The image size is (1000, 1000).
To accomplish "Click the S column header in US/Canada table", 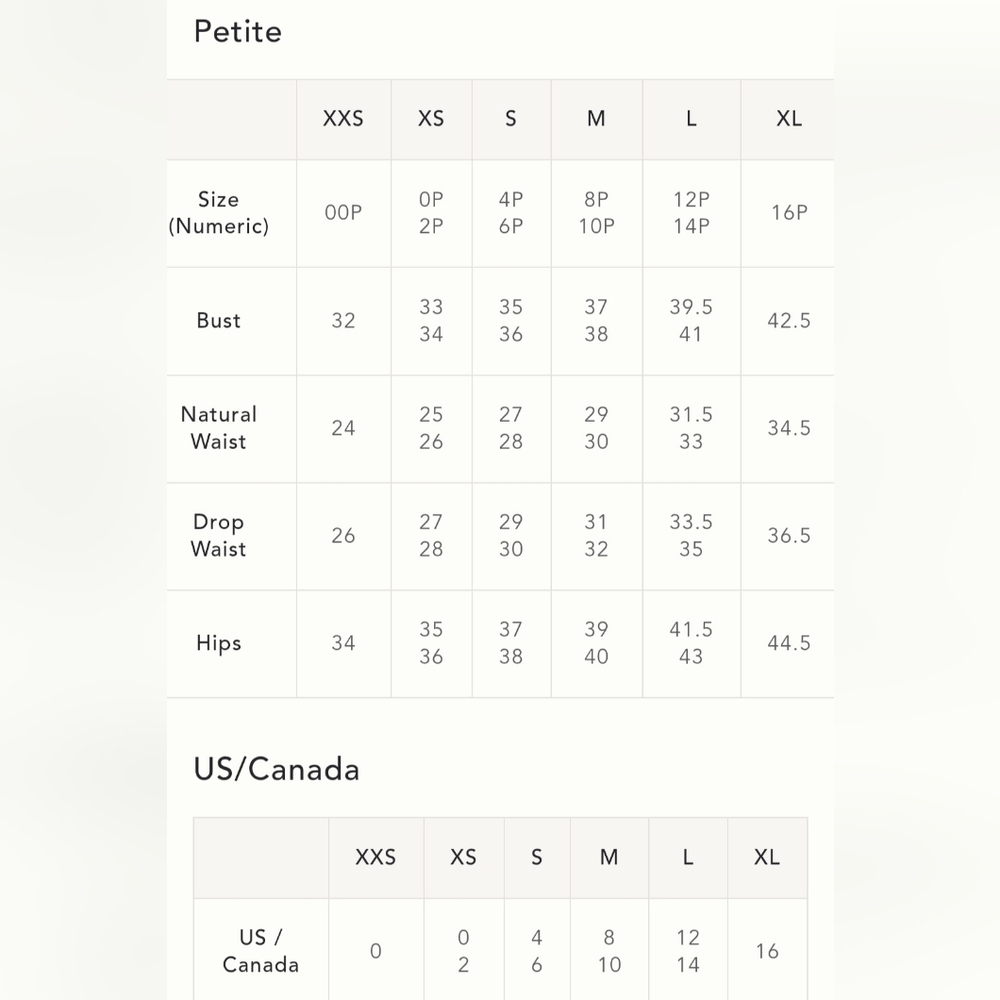I will 537,858.
